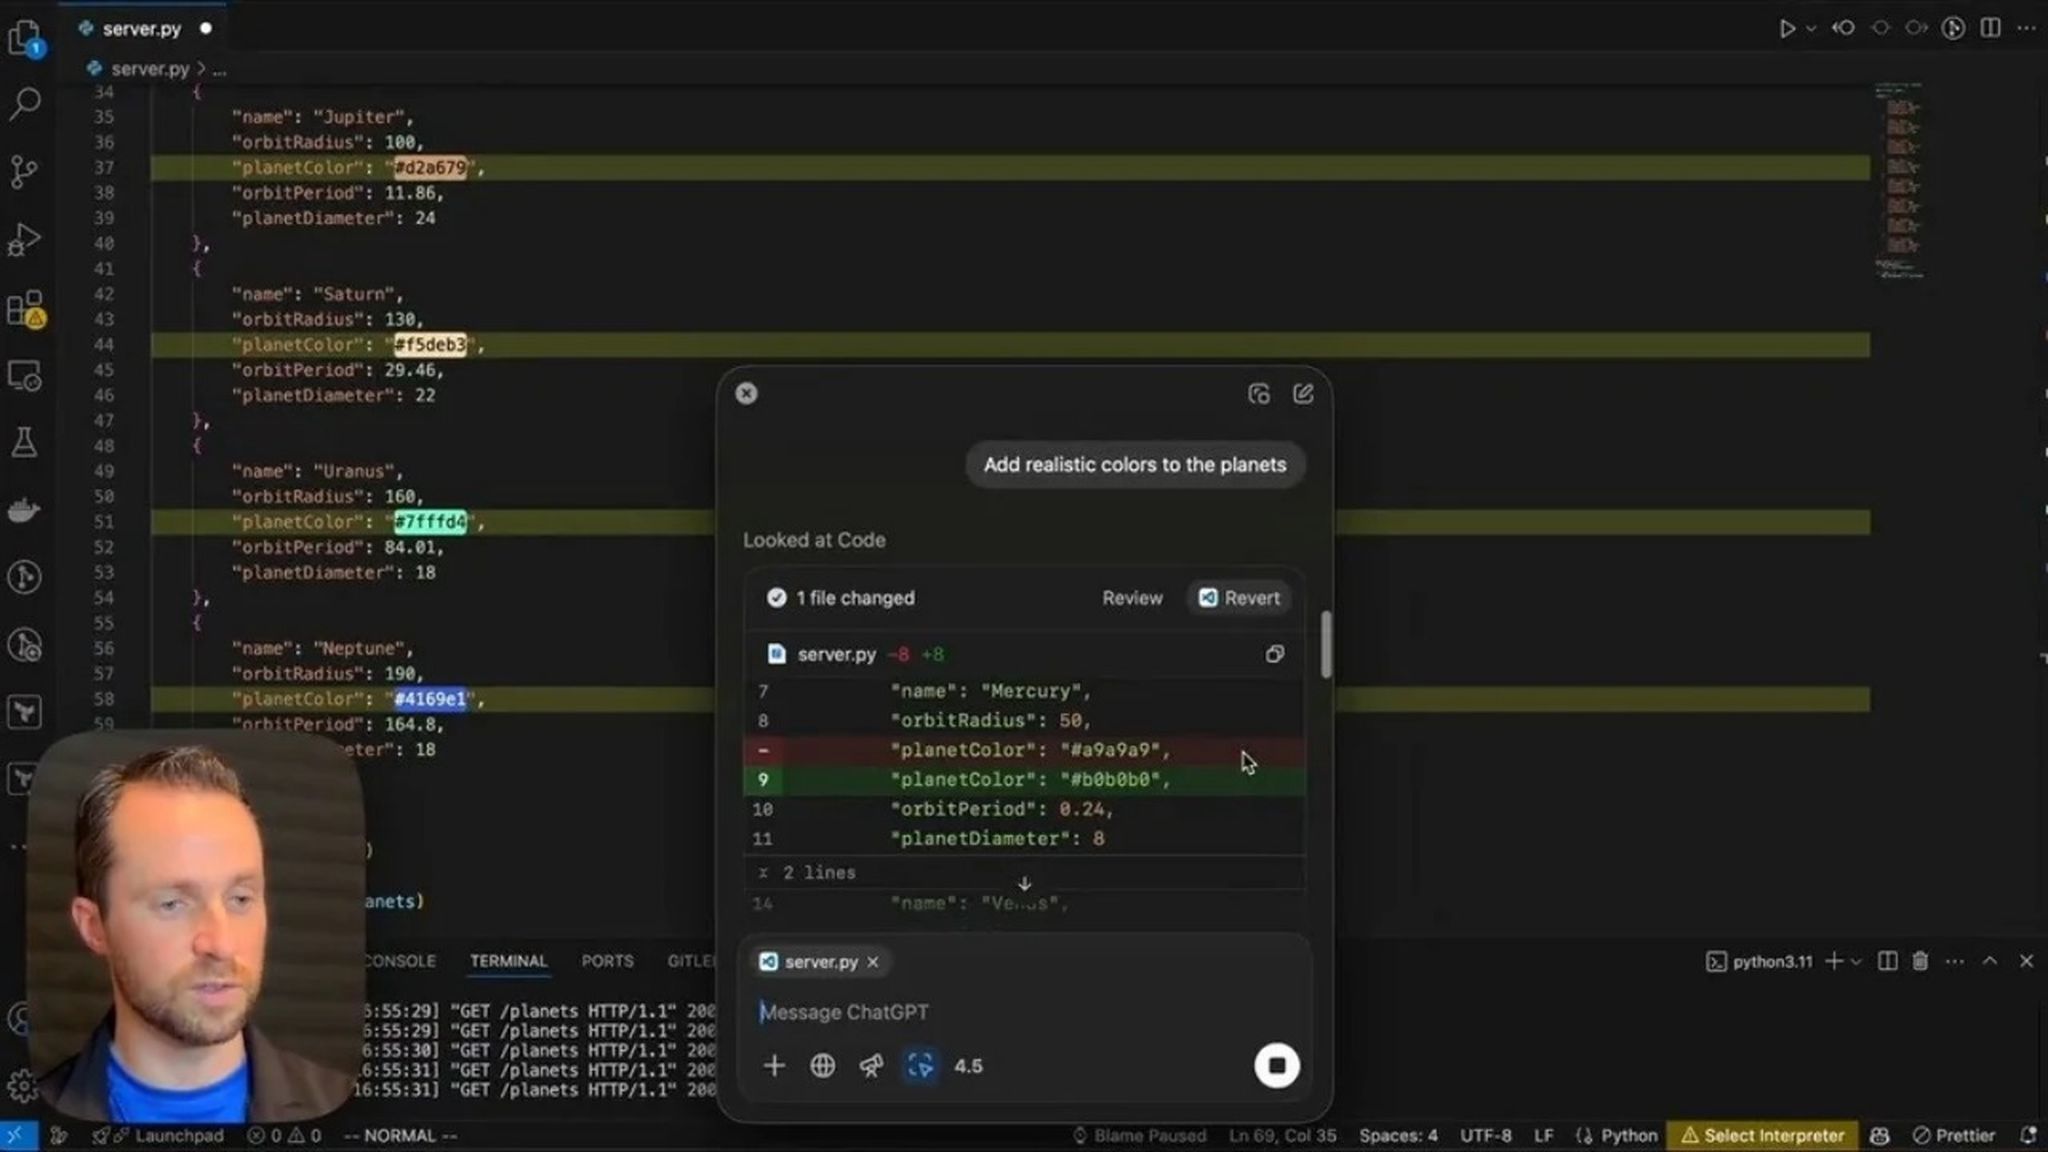Screen dimensions: 2048x1152
Task: Toggle the work-with-apps button in ChatGPT
Action: (x=920, y=1066)
